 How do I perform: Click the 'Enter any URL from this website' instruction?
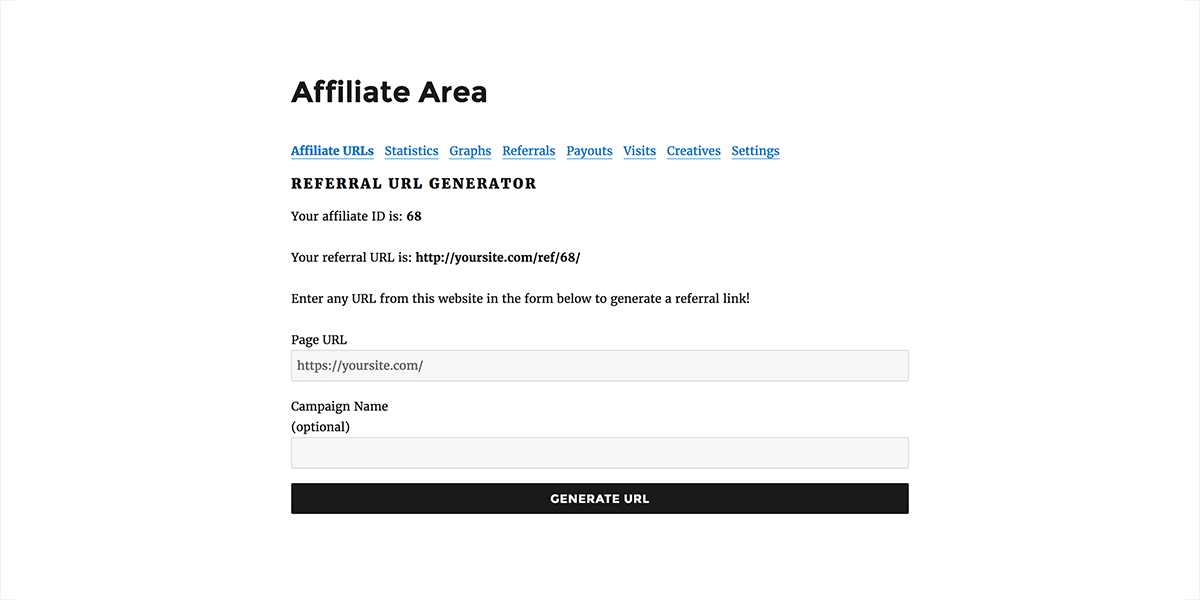pyautogui.click(x=520, y=299)
